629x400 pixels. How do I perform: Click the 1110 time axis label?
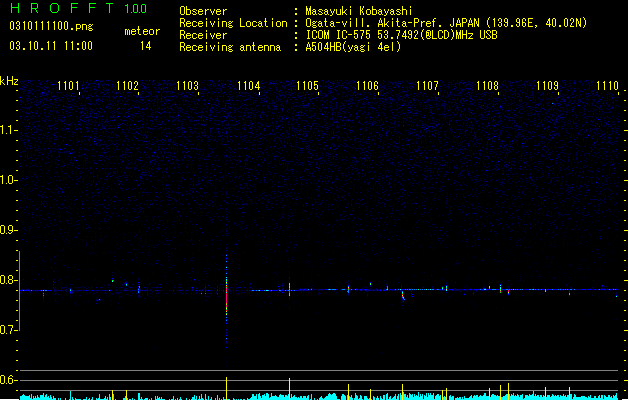coord(607,86)
